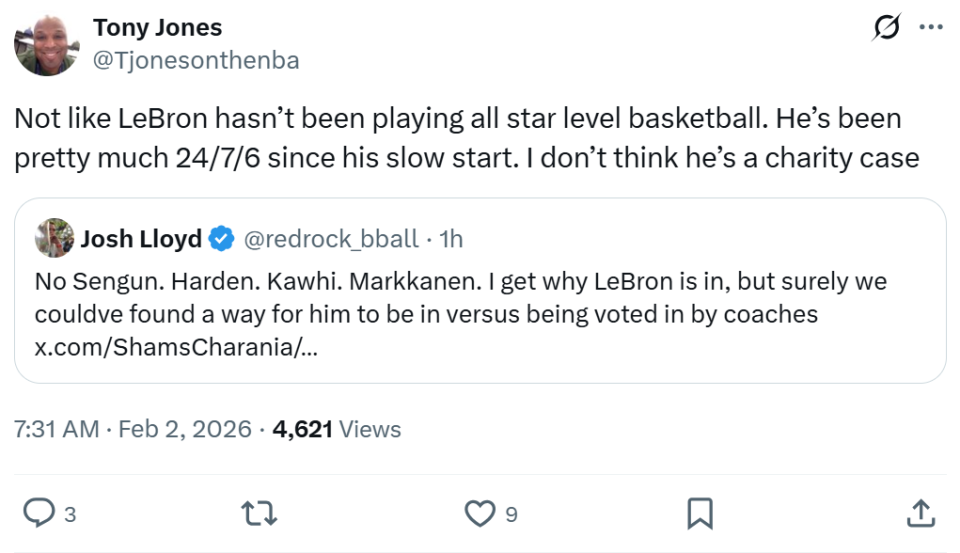The image size is (960, 553).
Task: Click the reply comment icon
Action: pyautogui.click(x=39, y=514)
